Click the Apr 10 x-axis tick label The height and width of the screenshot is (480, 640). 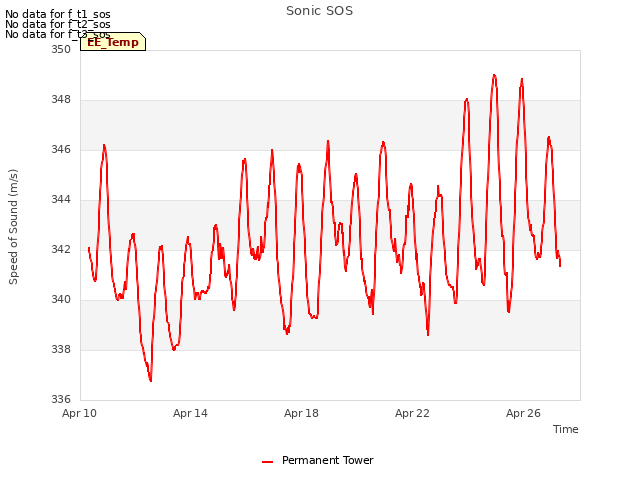tap(79, 413)
